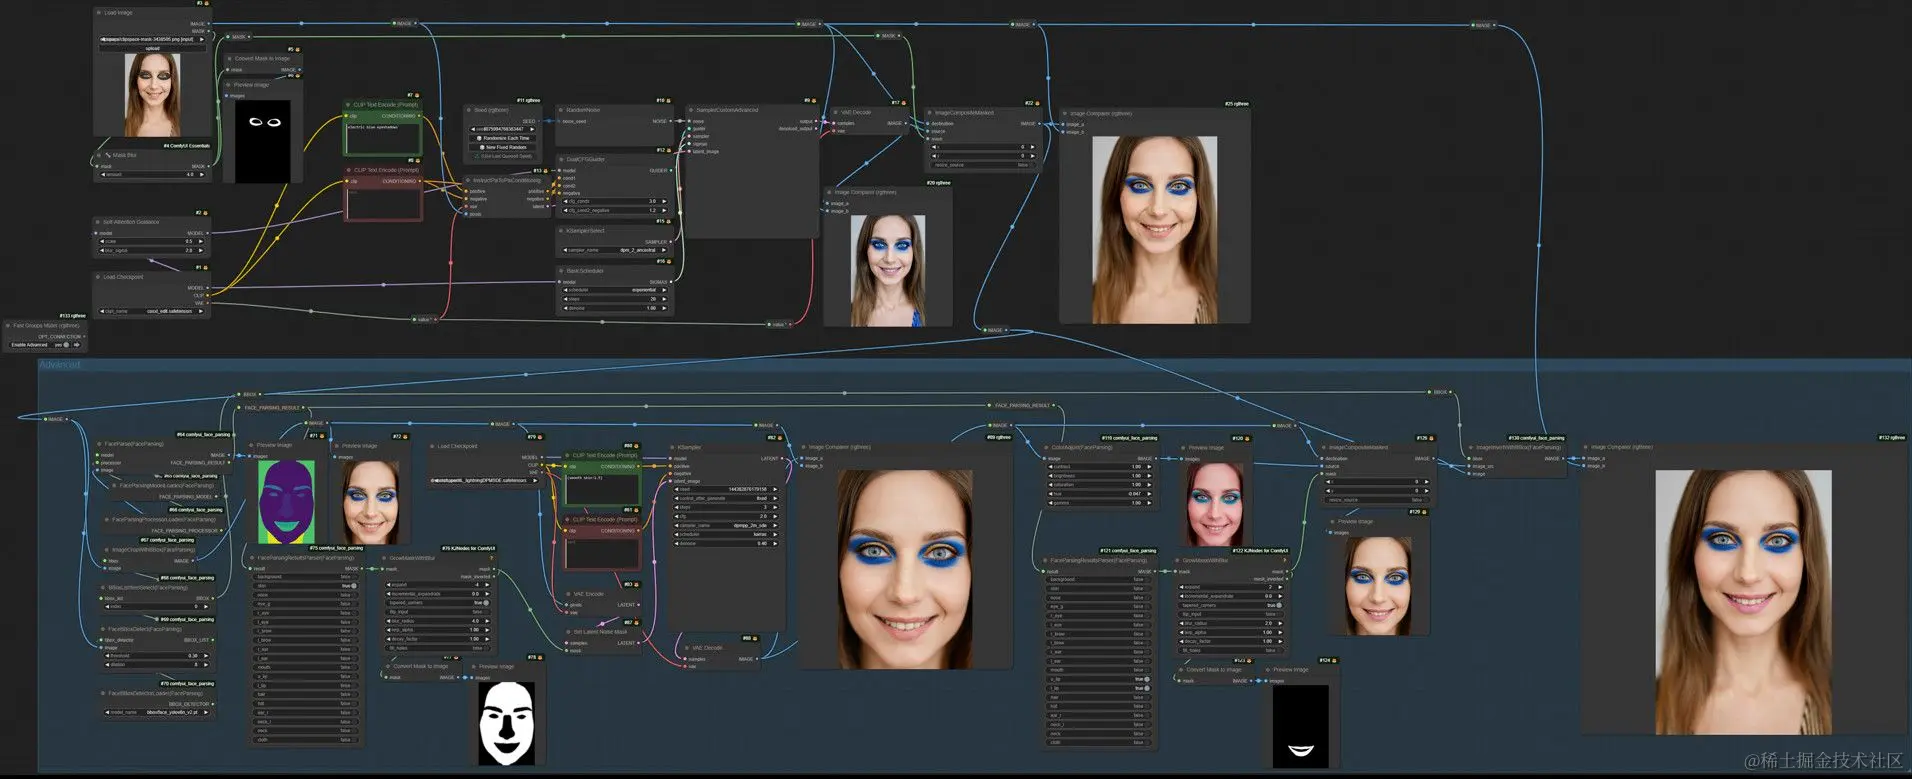Toggle l_lip option in FaceParsingResultsParser #121
Image resolution: width=1912 pixels, height=779 pixels.
(x=1099, y=688)
